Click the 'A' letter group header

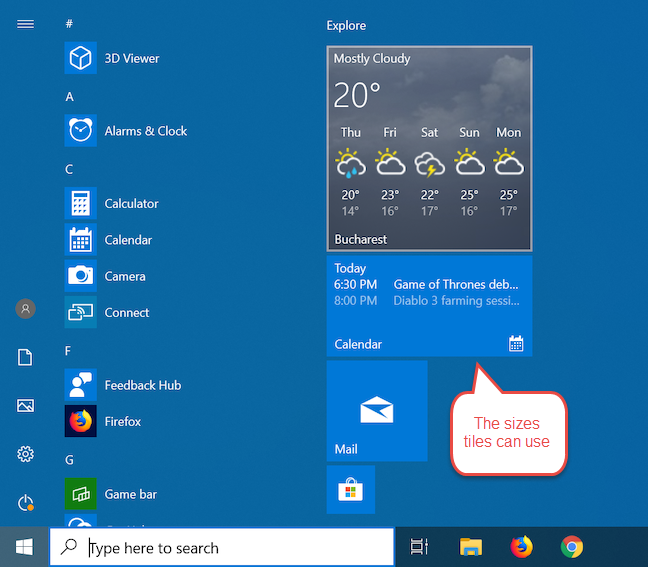69,97
